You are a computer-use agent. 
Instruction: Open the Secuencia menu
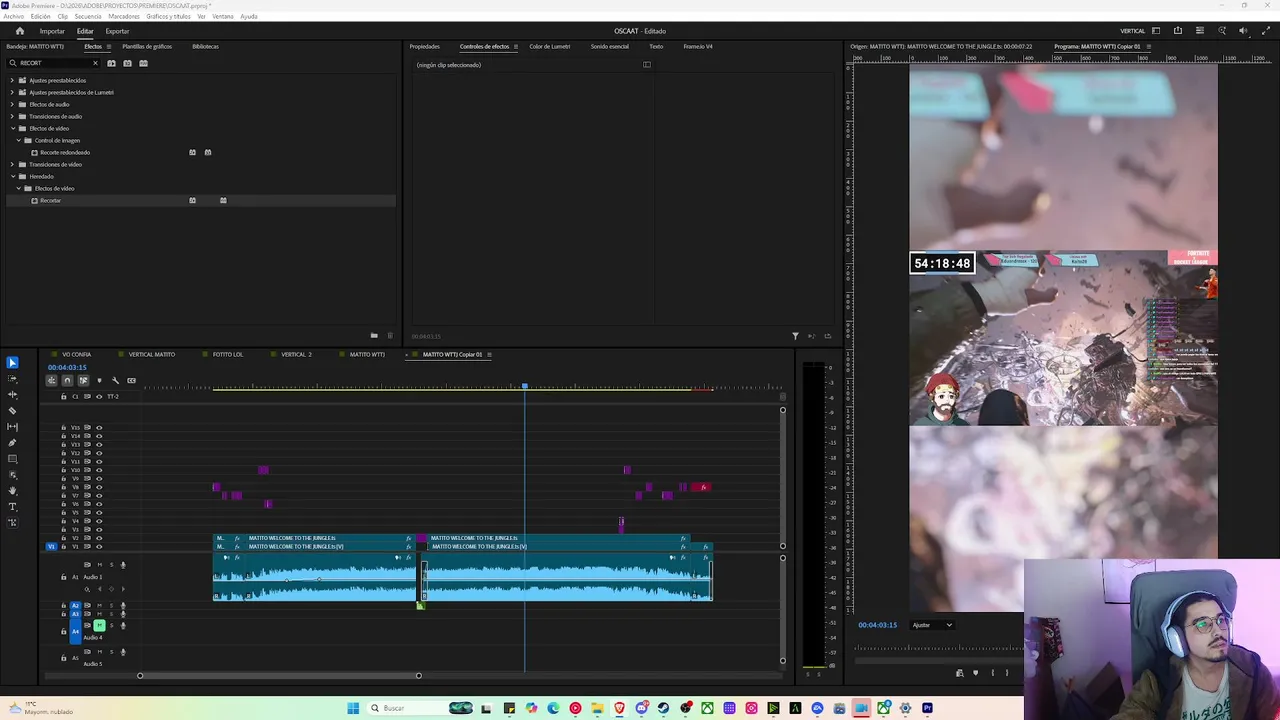point(87,16)
